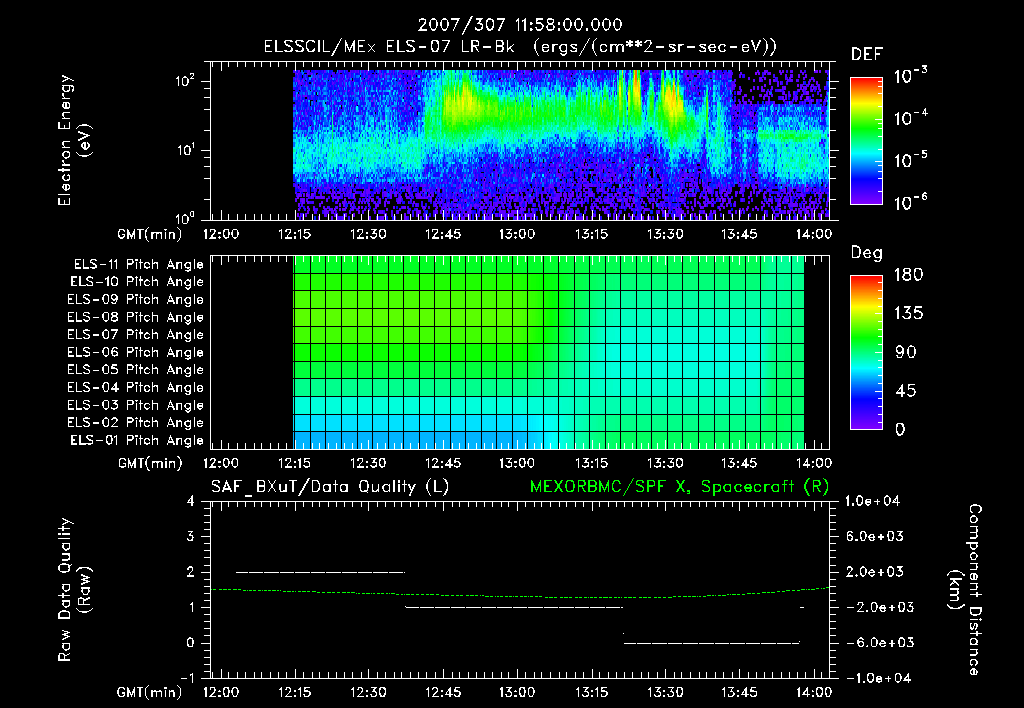The height and width of the screenshot is (708, 1024).
Task: Click the 13:30 tick label under pitch angle panel
Action: [x=665, y=463]
